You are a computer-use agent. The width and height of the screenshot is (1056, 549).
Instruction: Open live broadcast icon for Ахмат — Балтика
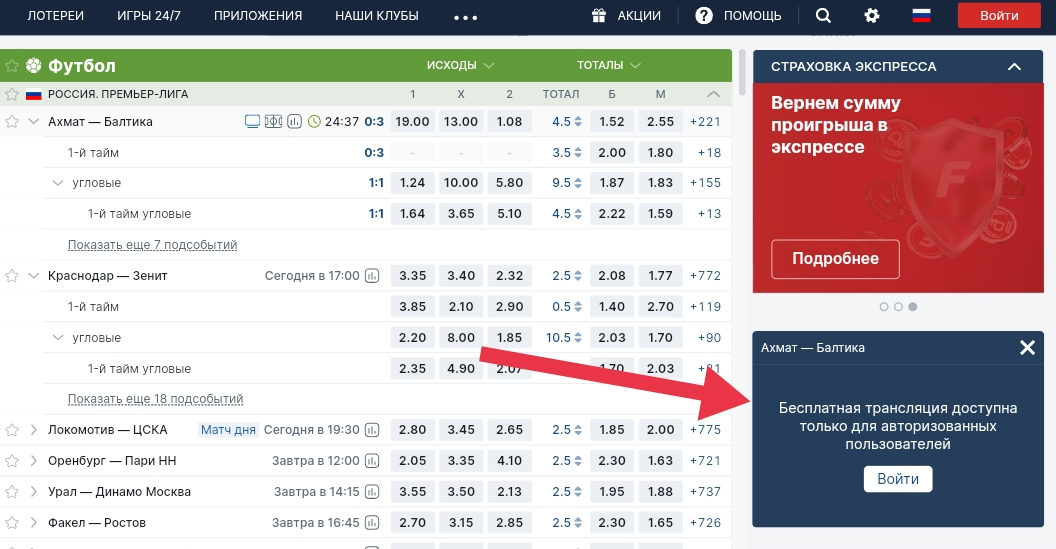(x=252, y=122)
